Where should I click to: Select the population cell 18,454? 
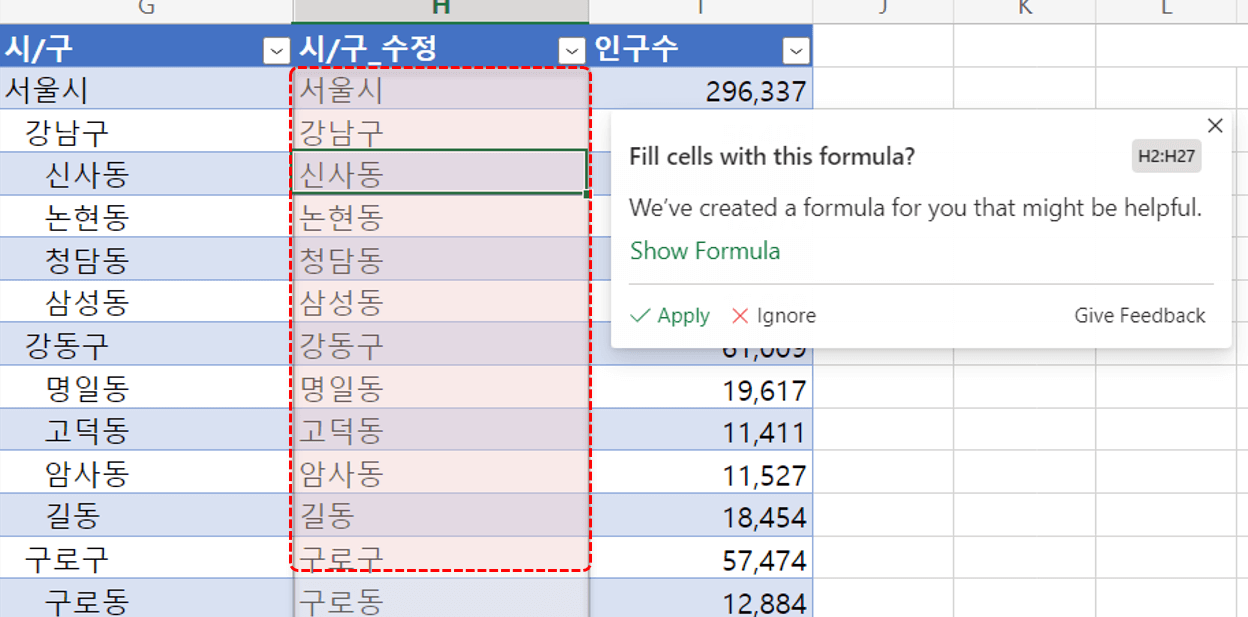[x=700, y=516]
